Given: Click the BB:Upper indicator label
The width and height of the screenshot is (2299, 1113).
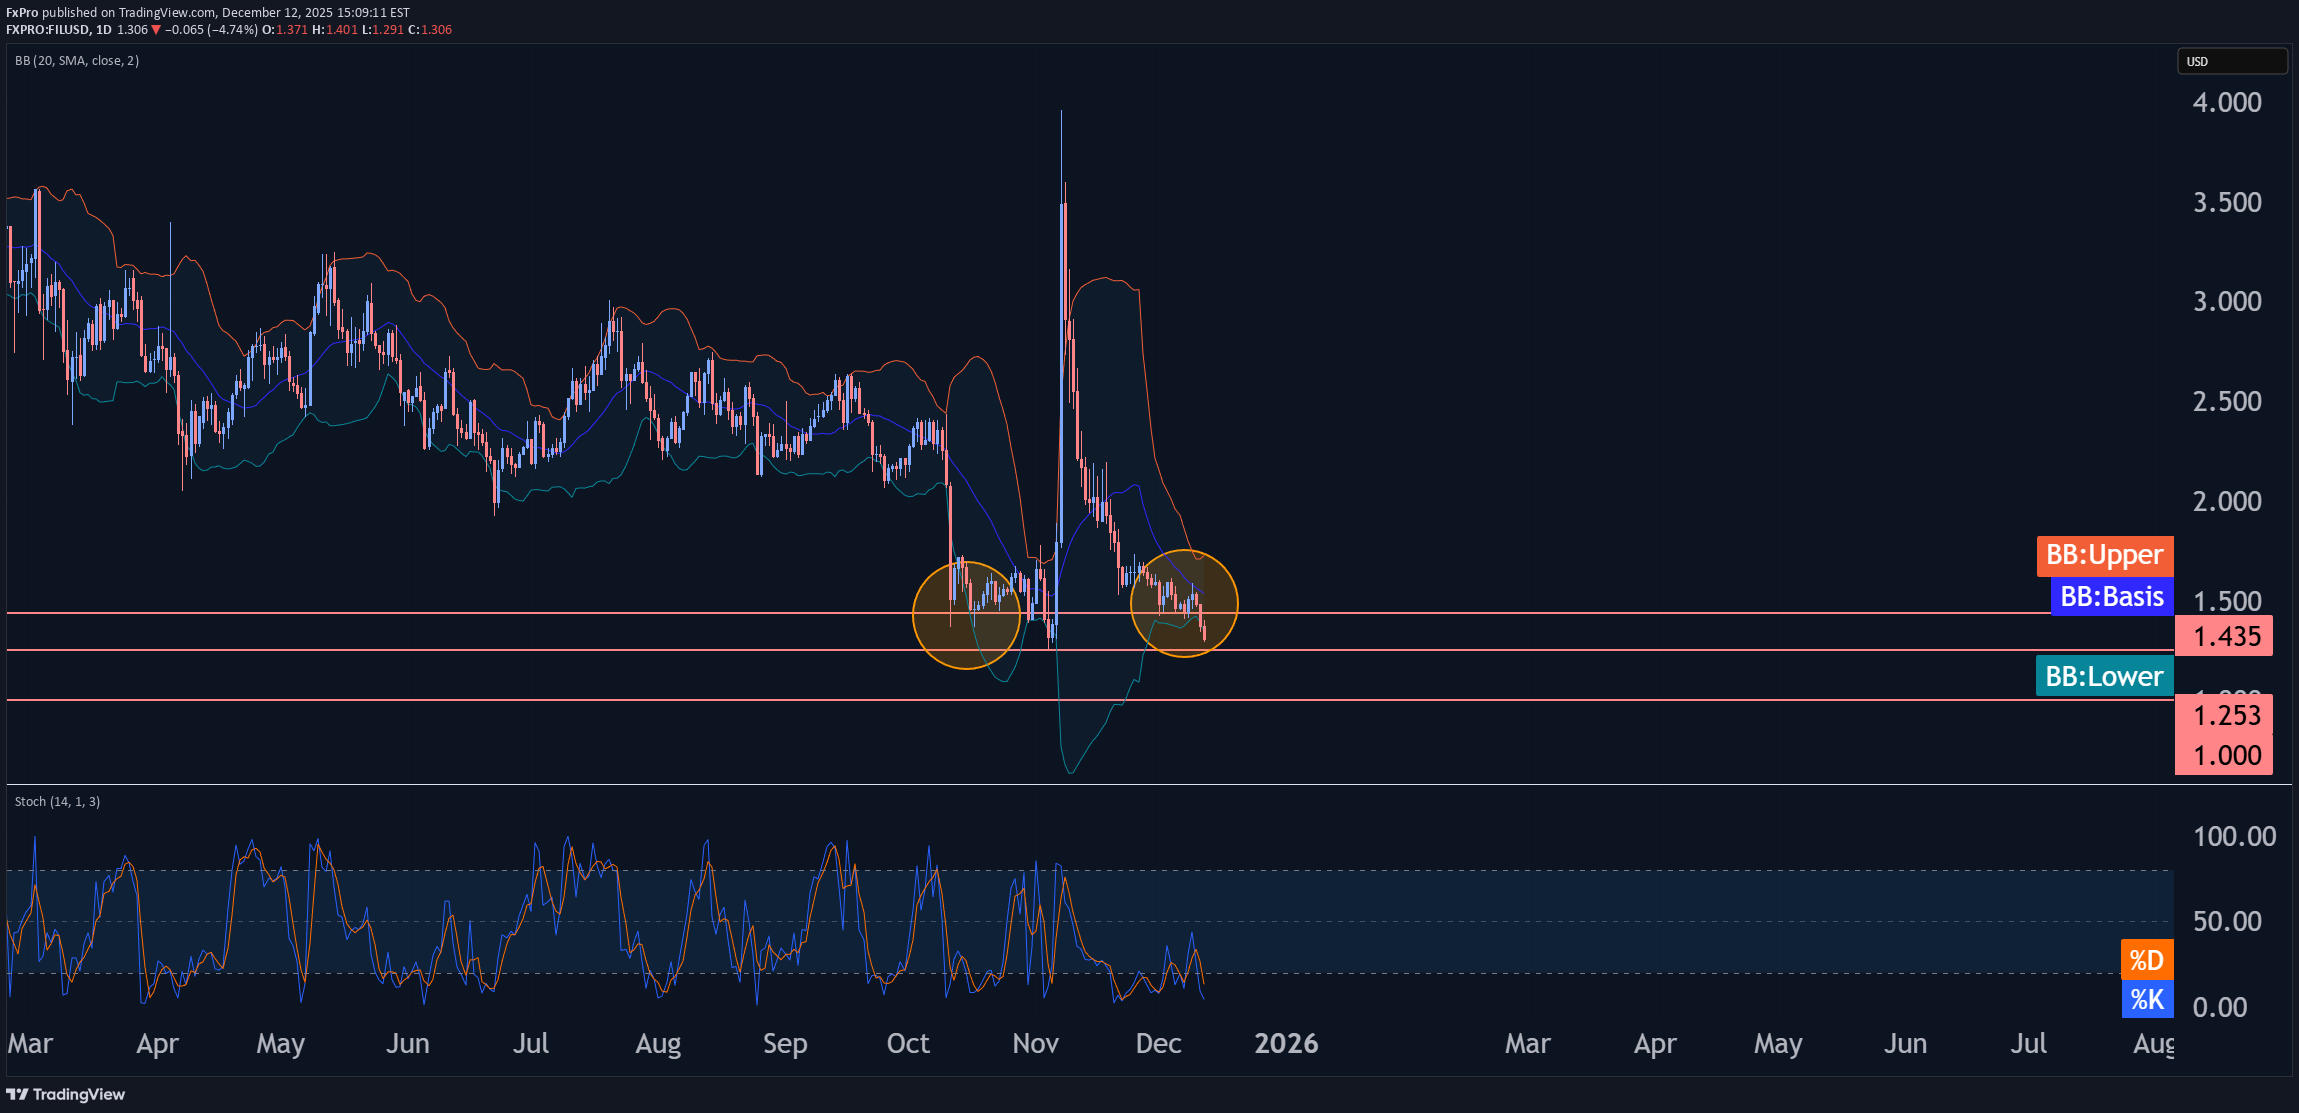Looking at the screenshot, I should click(x=2104, y=555).
